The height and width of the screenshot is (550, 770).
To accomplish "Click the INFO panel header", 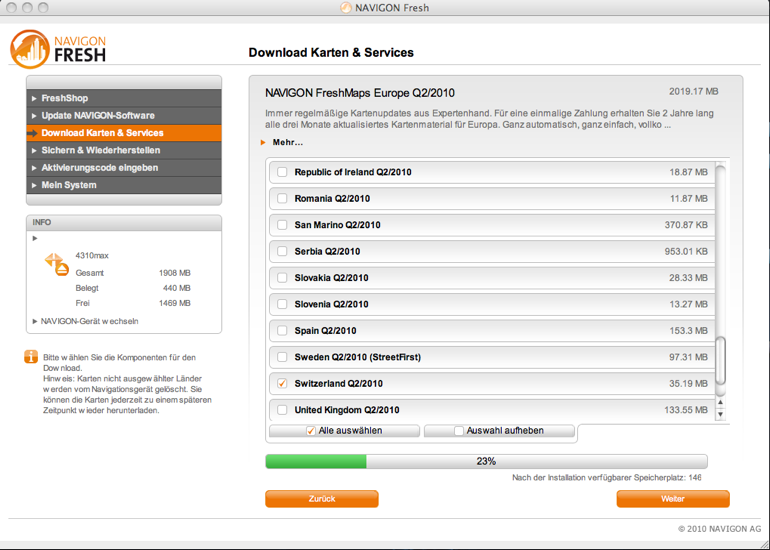I will pos(124,222).
